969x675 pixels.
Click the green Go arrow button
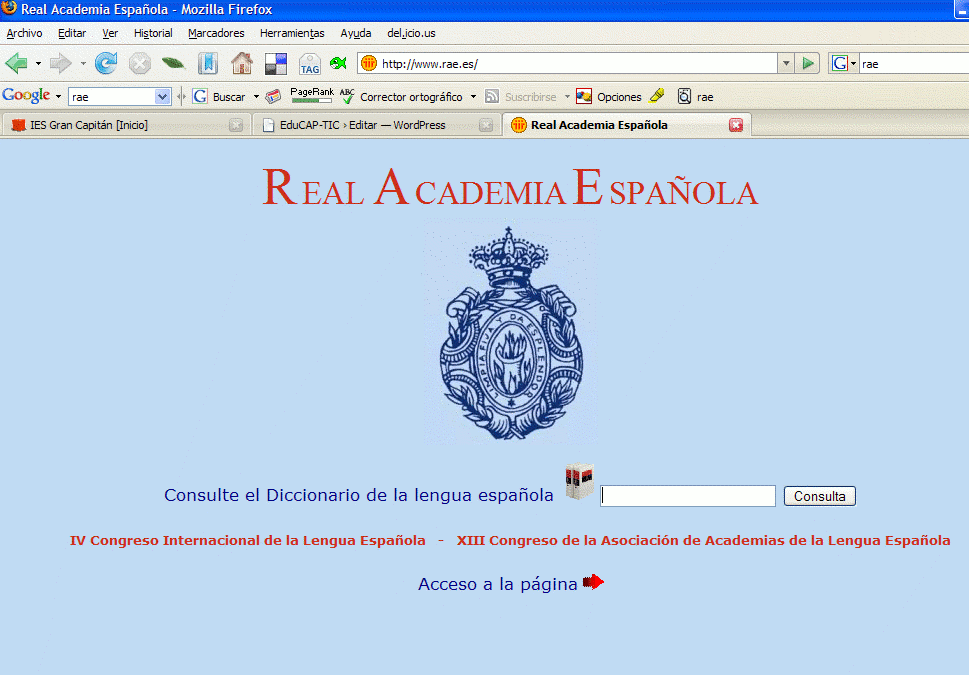807,63
